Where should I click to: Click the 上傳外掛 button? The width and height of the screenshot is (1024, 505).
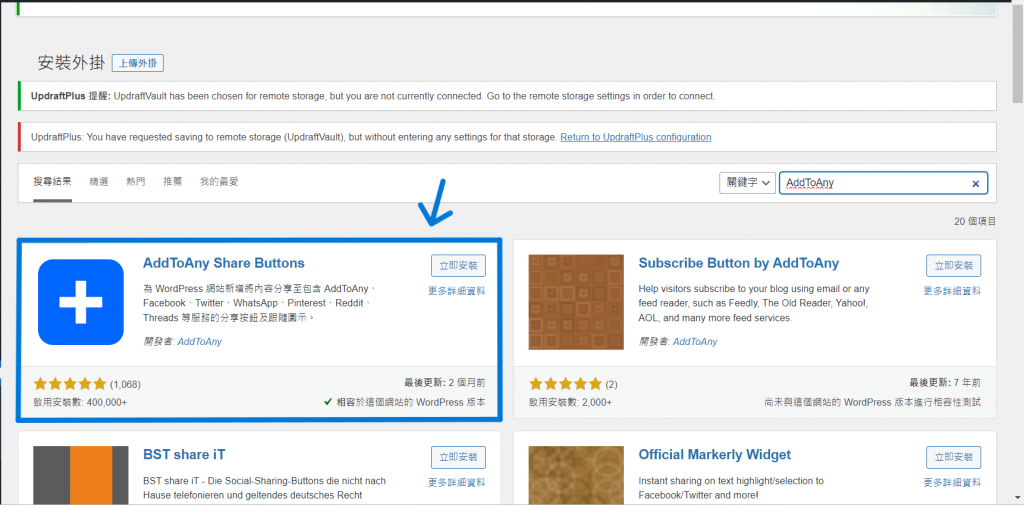(x=138, y=63)
